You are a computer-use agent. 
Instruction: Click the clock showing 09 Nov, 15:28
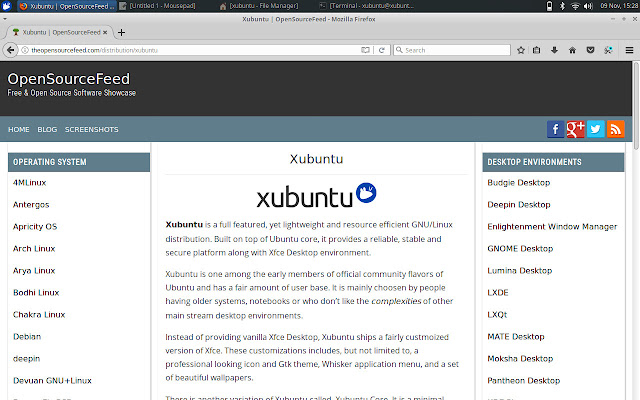pyautogui.click(x=619, y=6)
